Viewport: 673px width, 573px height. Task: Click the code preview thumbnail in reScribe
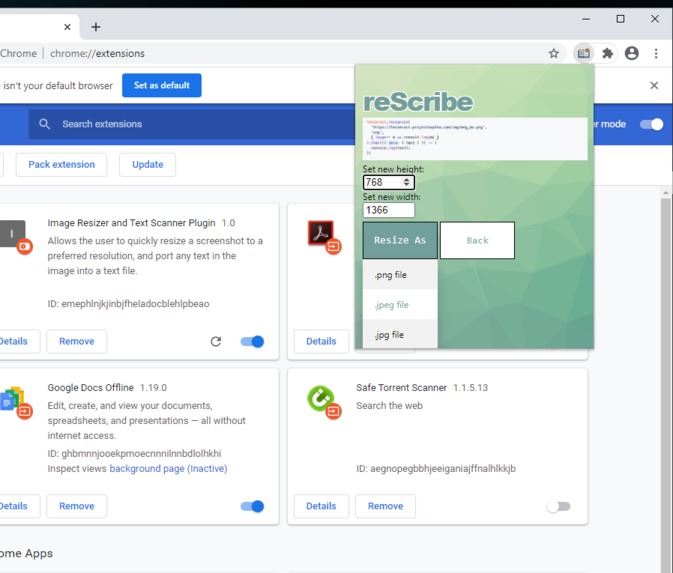[x=475, y=139]
